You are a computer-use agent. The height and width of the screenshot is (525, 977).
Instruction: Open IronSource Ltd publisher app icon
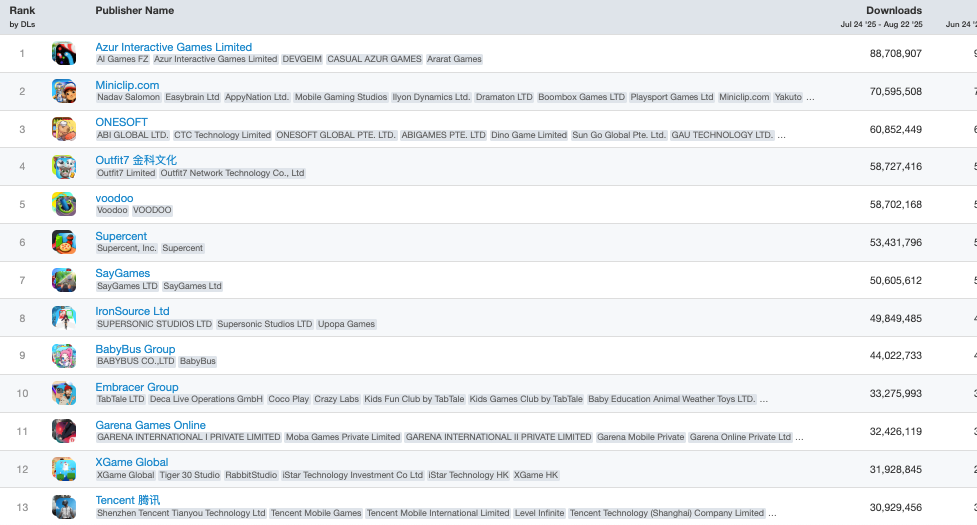64,318
